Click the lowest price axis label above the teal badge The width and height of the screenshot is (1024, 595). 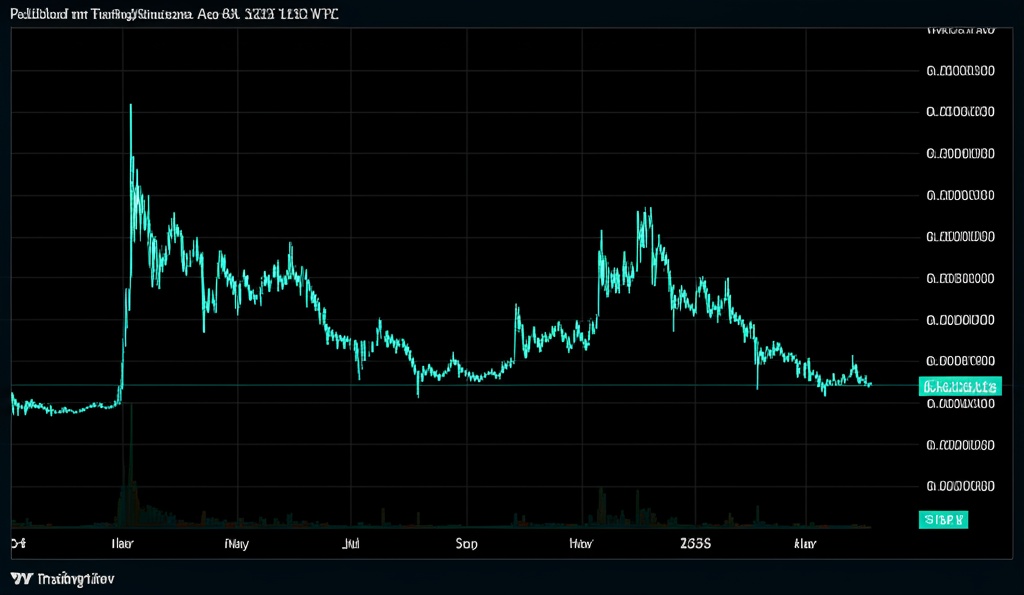(960, 486)
